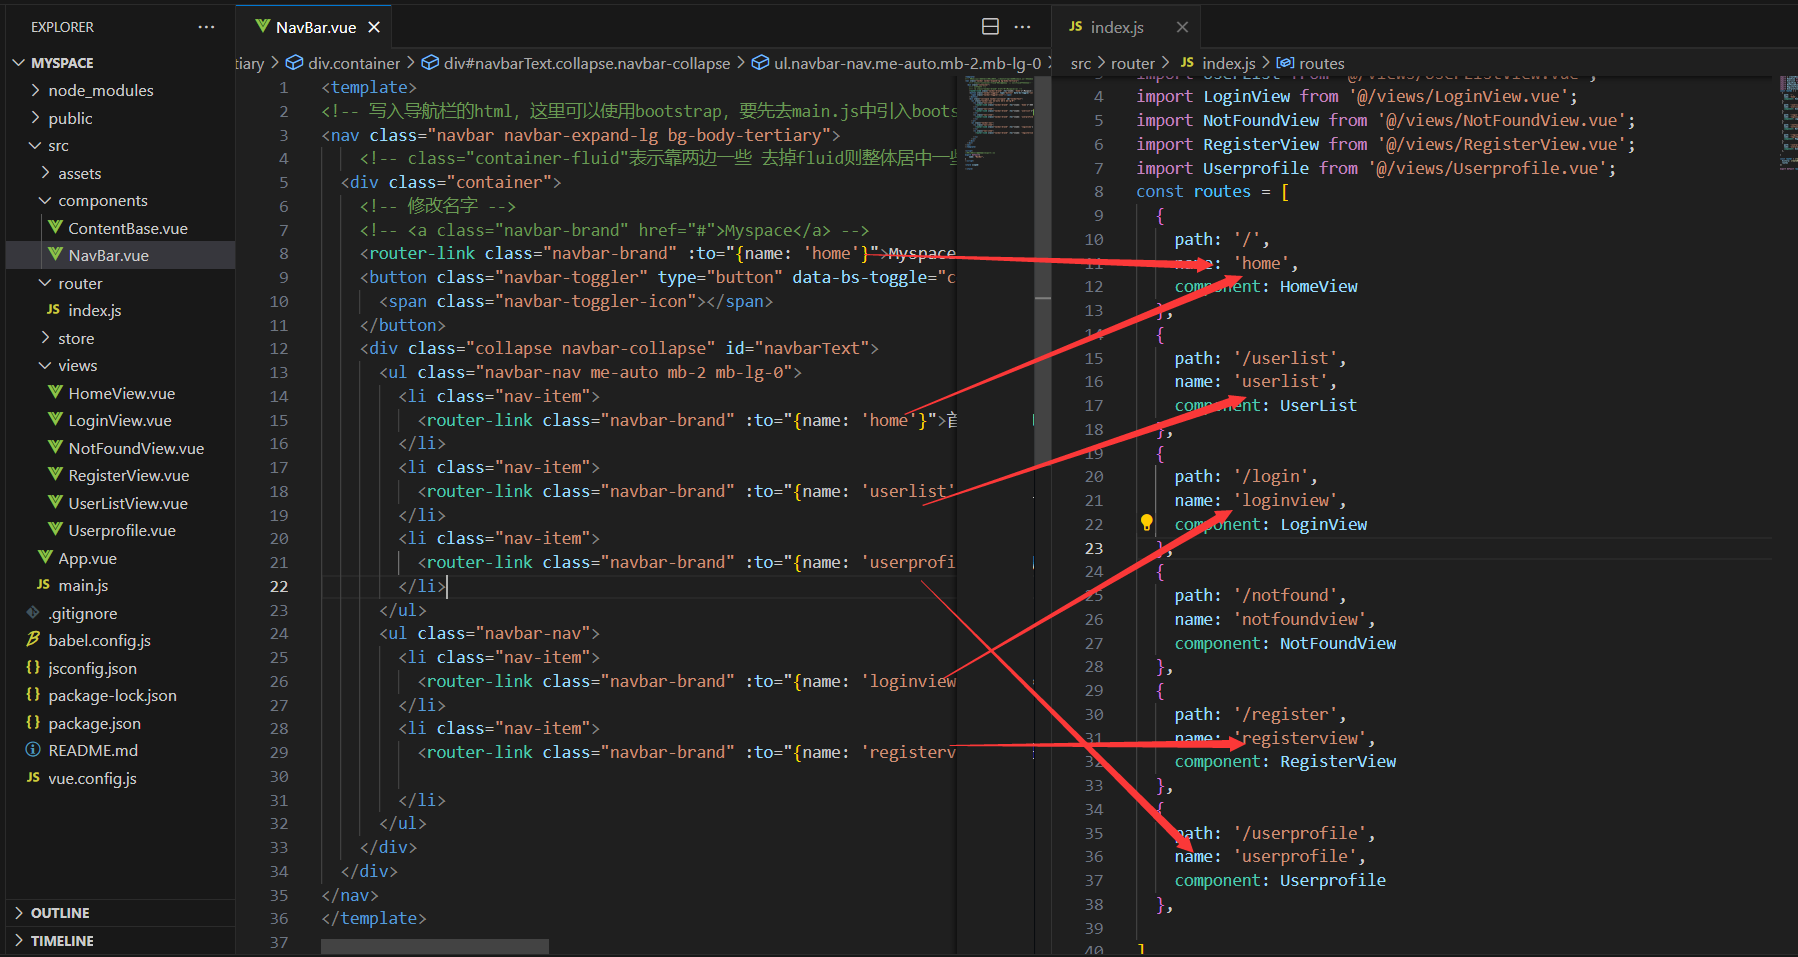This screenshot has width=1798, height=957.
Task: Select ul.navbar-nav breadcrumb segment
Action: [907, 63]
